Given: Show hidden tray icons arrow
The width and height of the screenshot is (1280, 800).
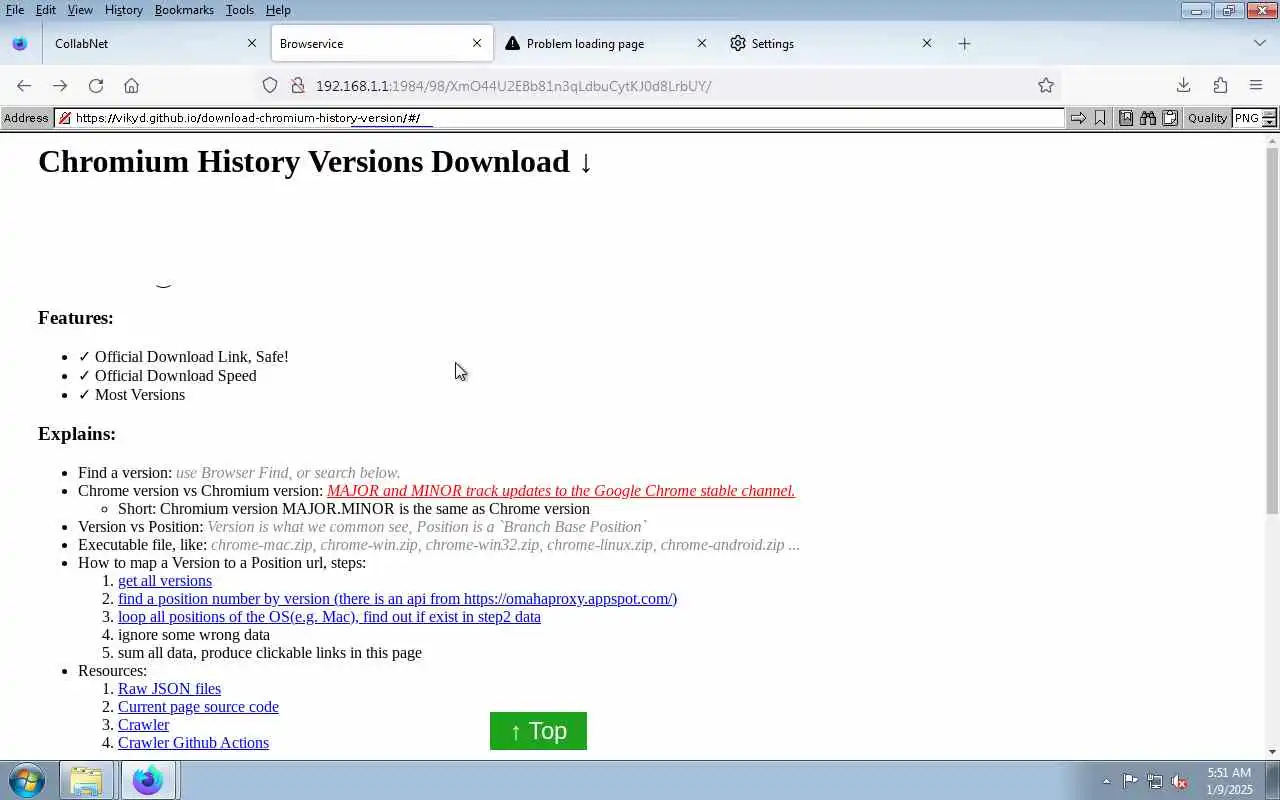Looking at the screenshot, I should tap(1106, 782).
